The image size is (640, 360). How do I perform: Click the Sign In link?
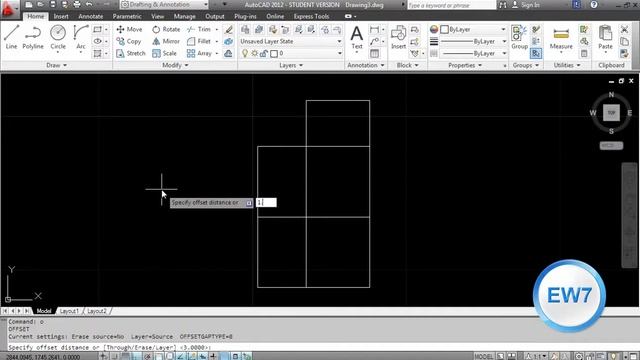pos(530,5)
